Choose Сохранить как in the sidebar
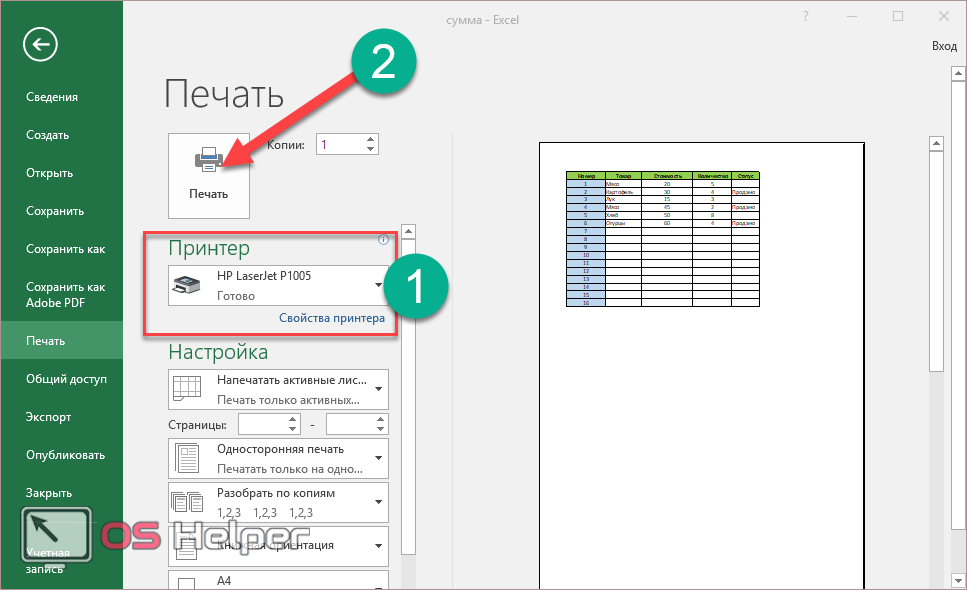The width and height of the screenshot is (967, 590). [65, 249]
